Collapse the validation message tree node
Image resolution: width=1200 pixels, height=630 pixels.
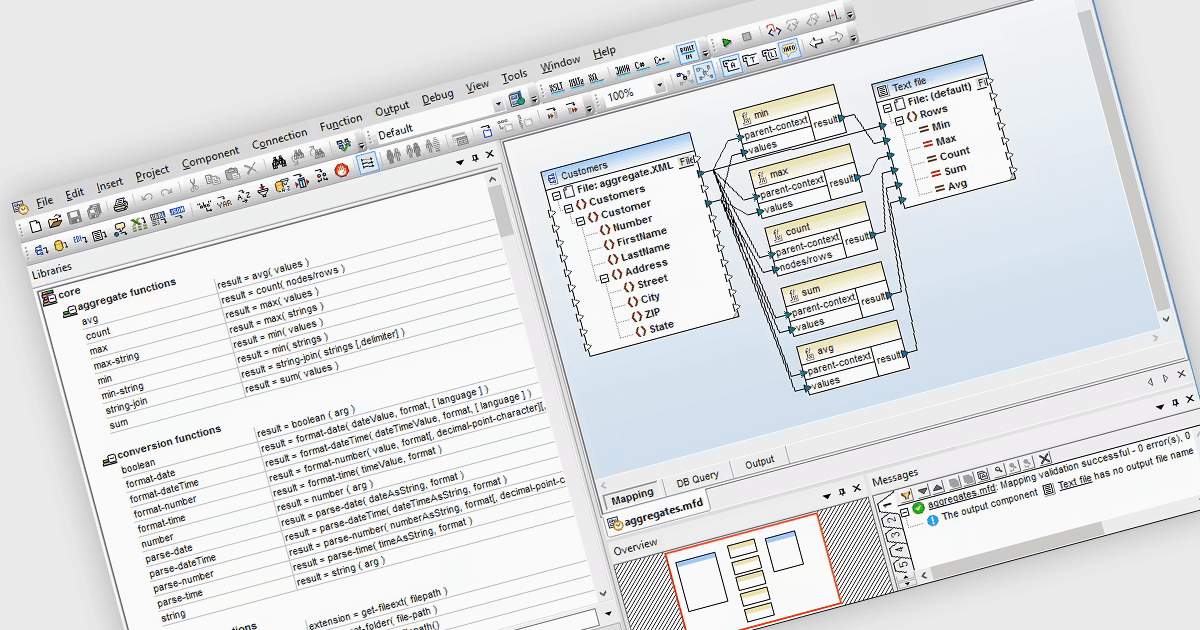[904, 512]
